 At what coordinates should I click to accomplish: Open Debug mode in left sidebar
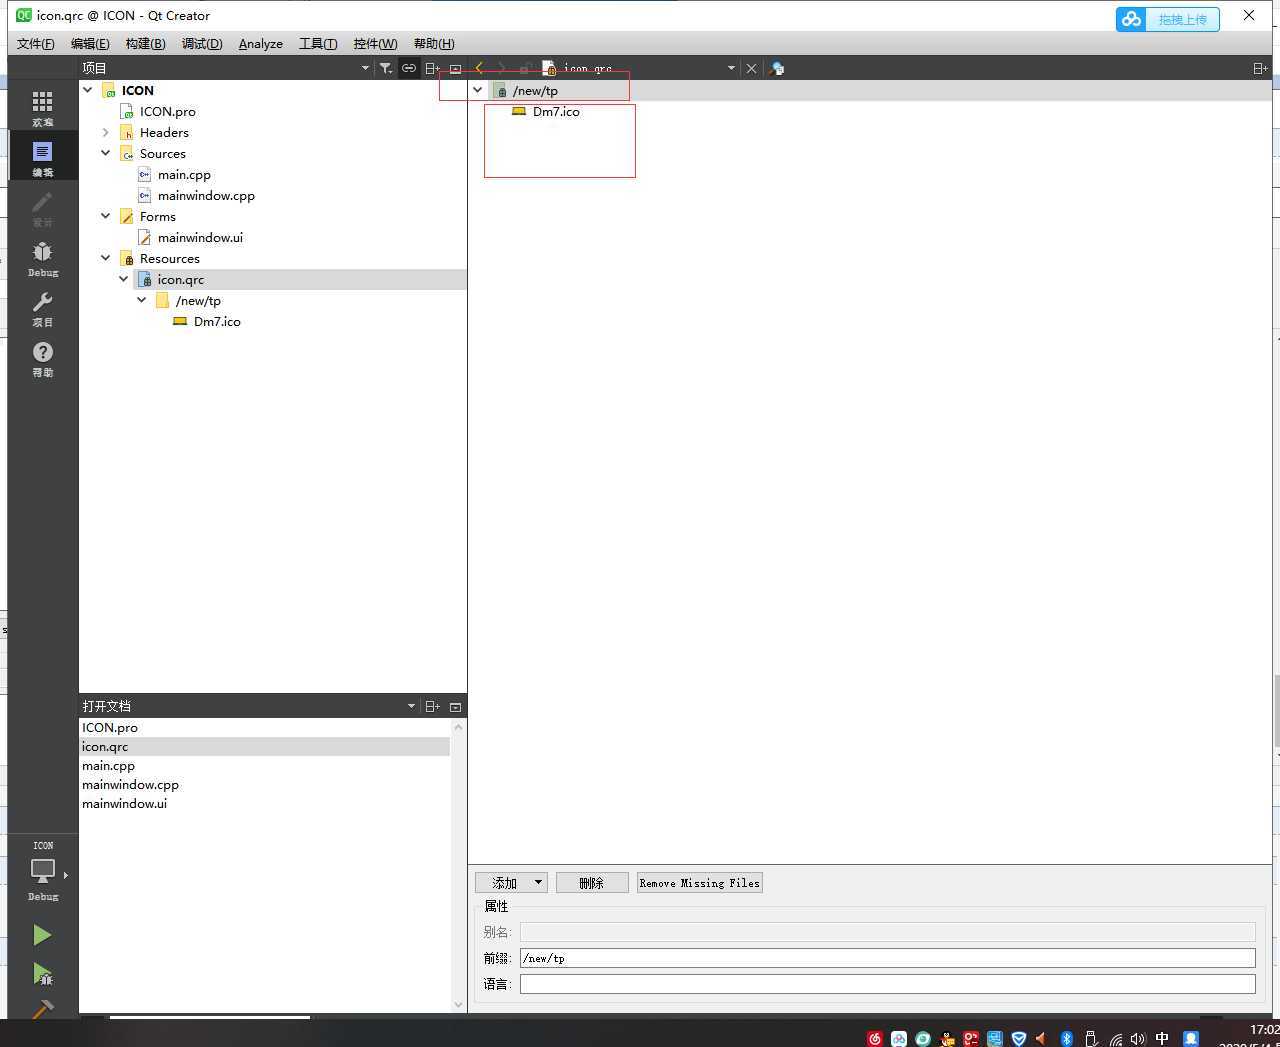[42, 258]
